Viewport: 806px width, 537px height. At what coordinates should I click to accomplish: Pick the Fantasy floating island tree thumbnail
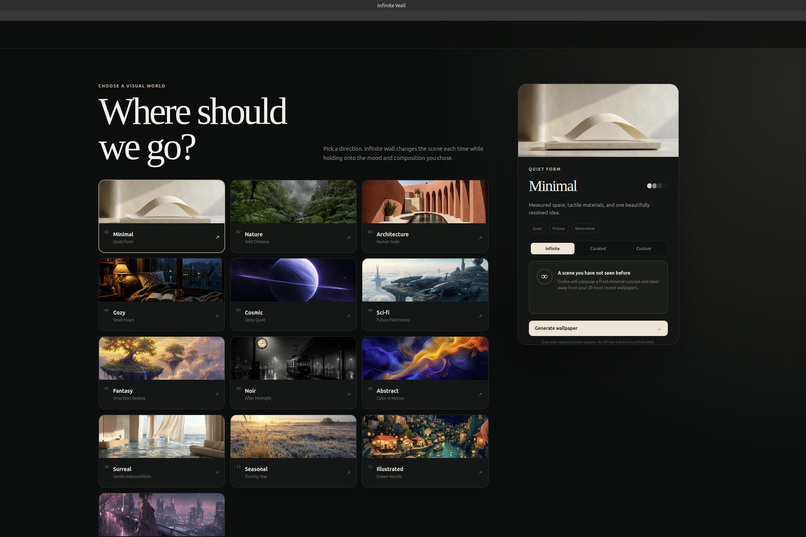coord(162,358)
